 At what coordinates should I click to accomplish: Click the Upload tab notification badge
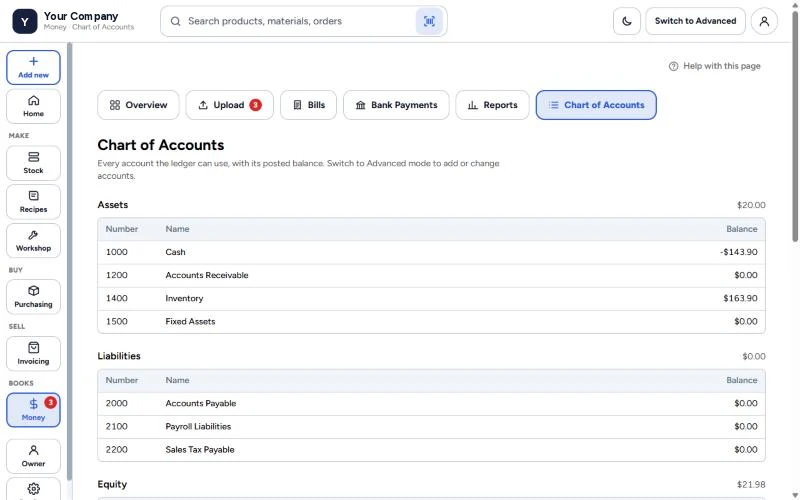click(255, 105)
